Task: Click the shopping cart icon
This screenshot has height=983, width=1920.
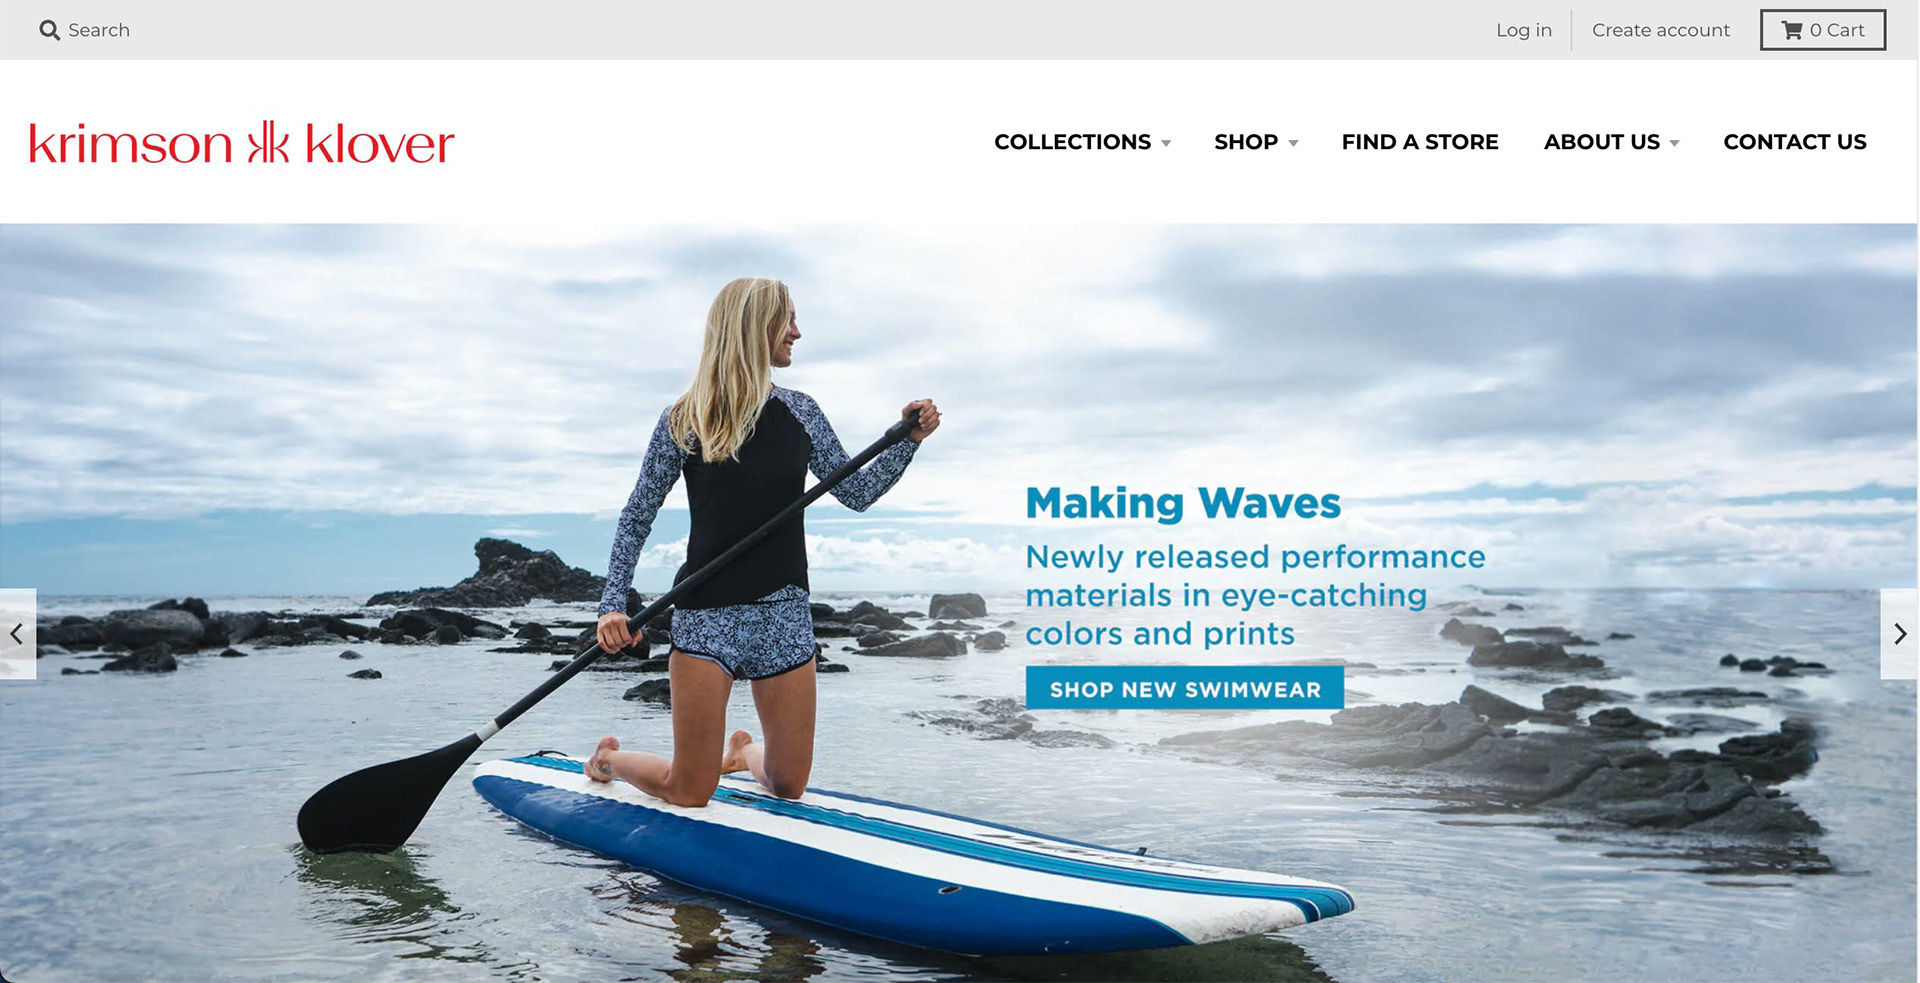Action: pos(1792,30)
